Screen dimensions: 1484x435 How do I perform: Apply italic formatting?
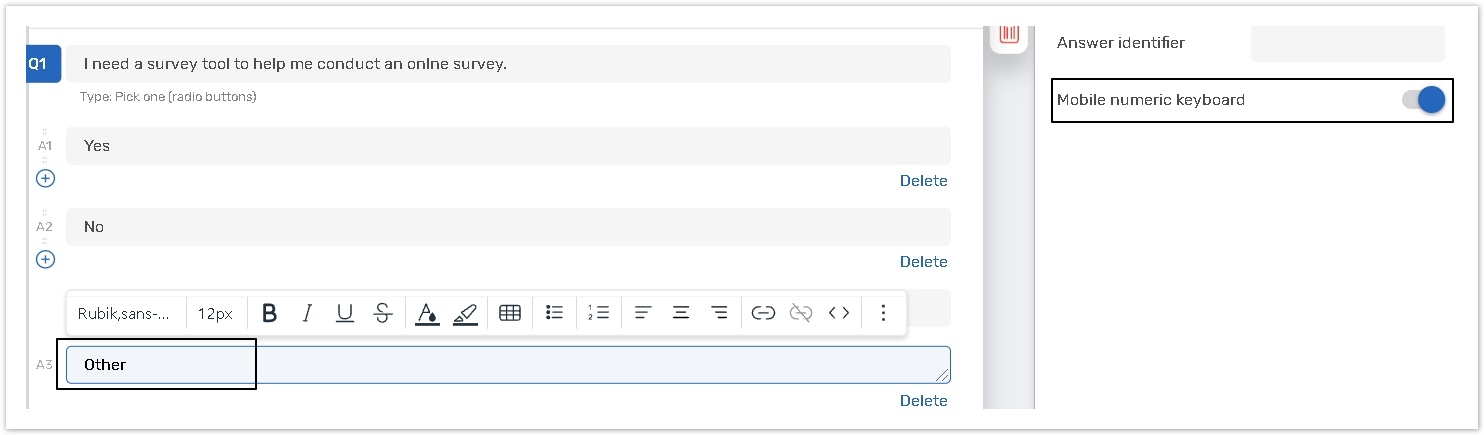click(x=307, y=313)
